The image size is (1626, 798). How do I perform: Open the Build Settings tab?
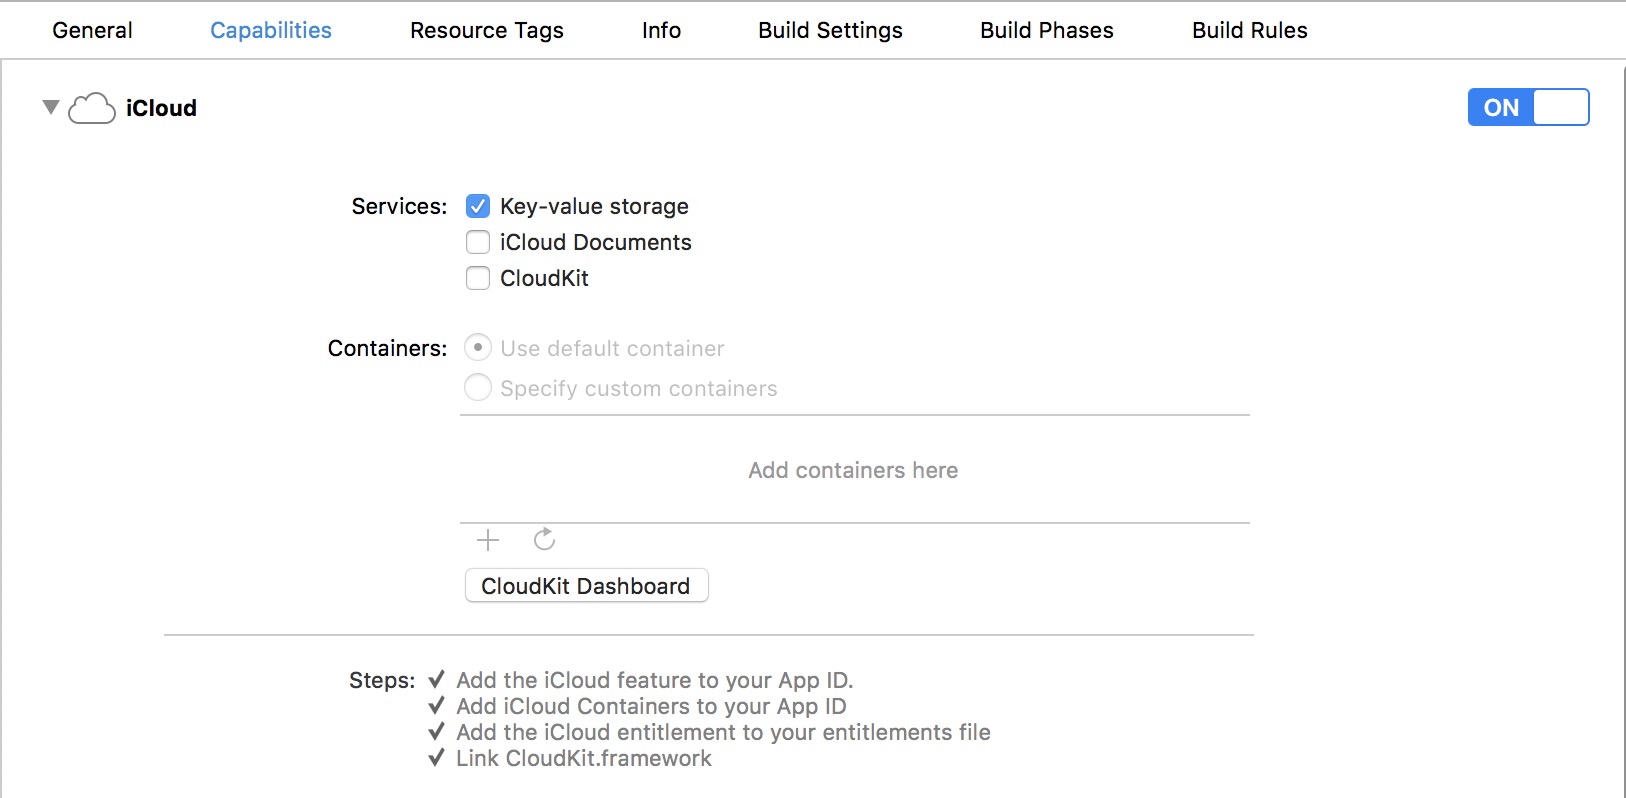(x=830, y=30)
